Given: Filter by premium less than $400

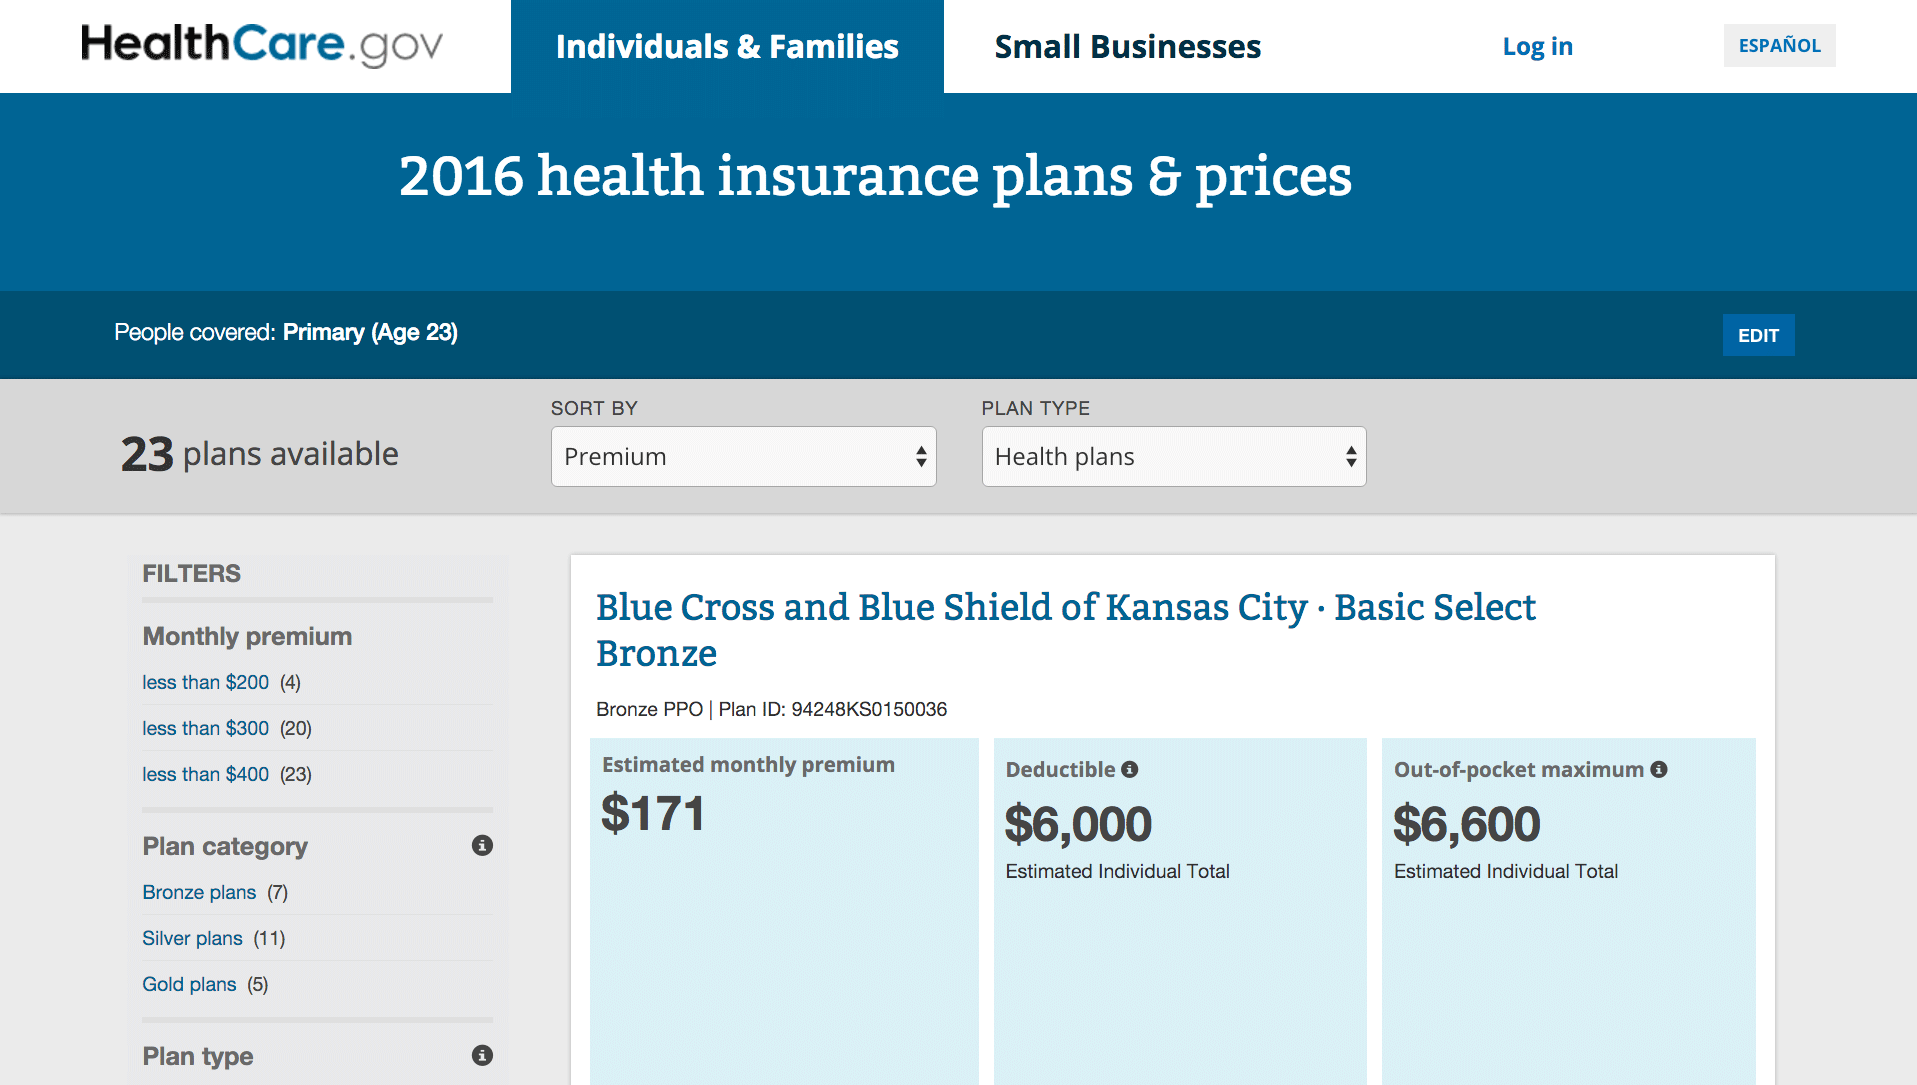Looking at the screenshot, I should point(205,774).
